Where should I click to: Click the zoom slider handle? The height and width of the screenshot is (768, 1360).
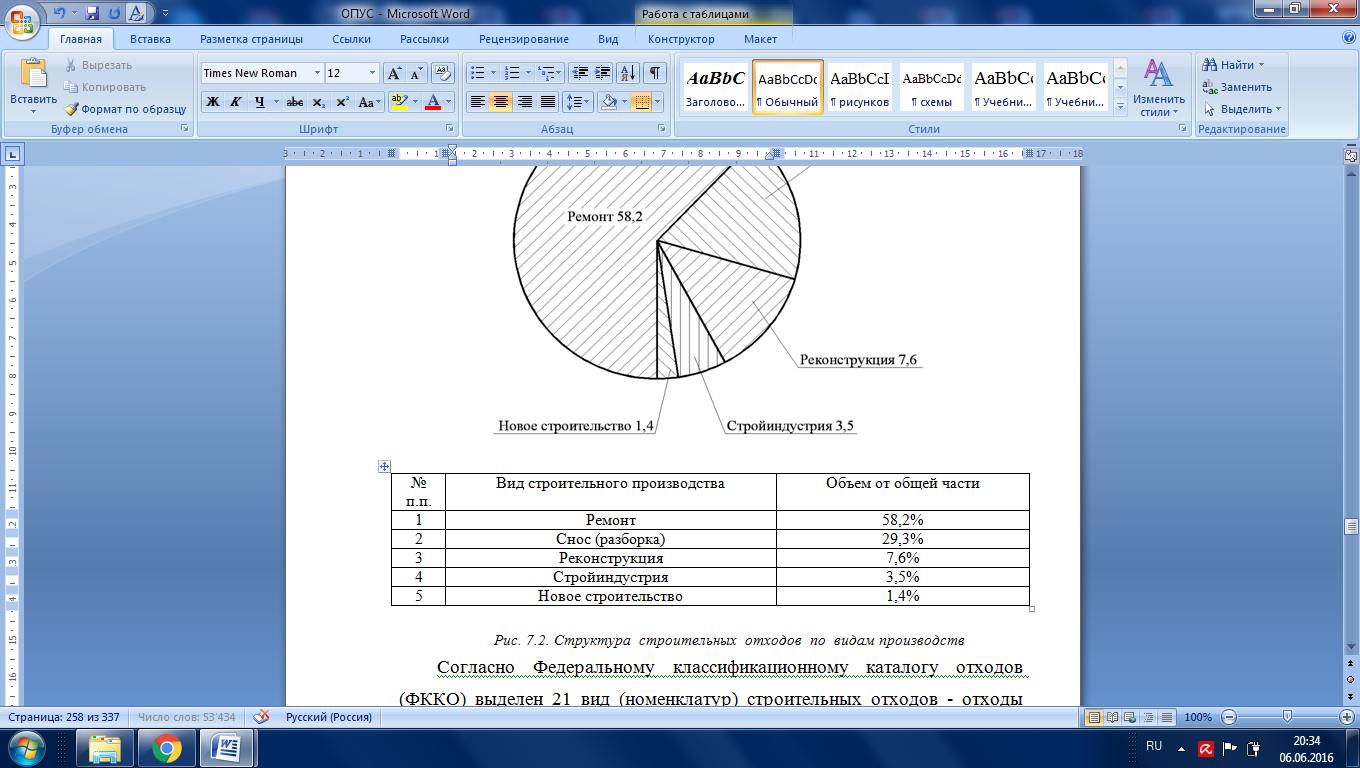(x=1287, y=717)
